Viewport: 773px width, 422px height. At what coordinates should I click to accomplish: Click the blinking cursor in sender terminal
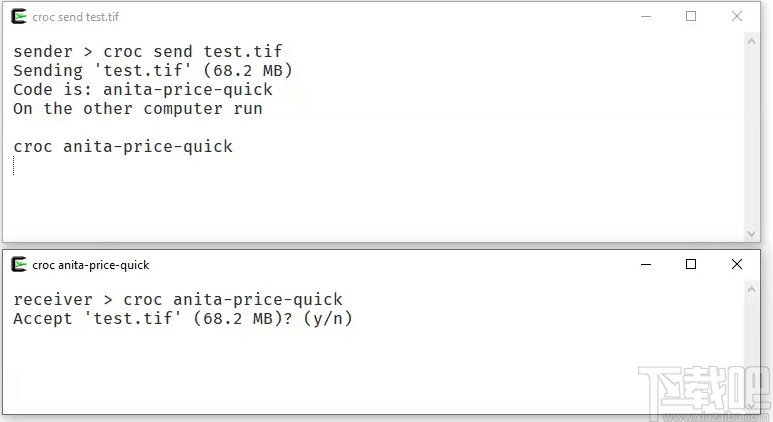click(14, 165)
